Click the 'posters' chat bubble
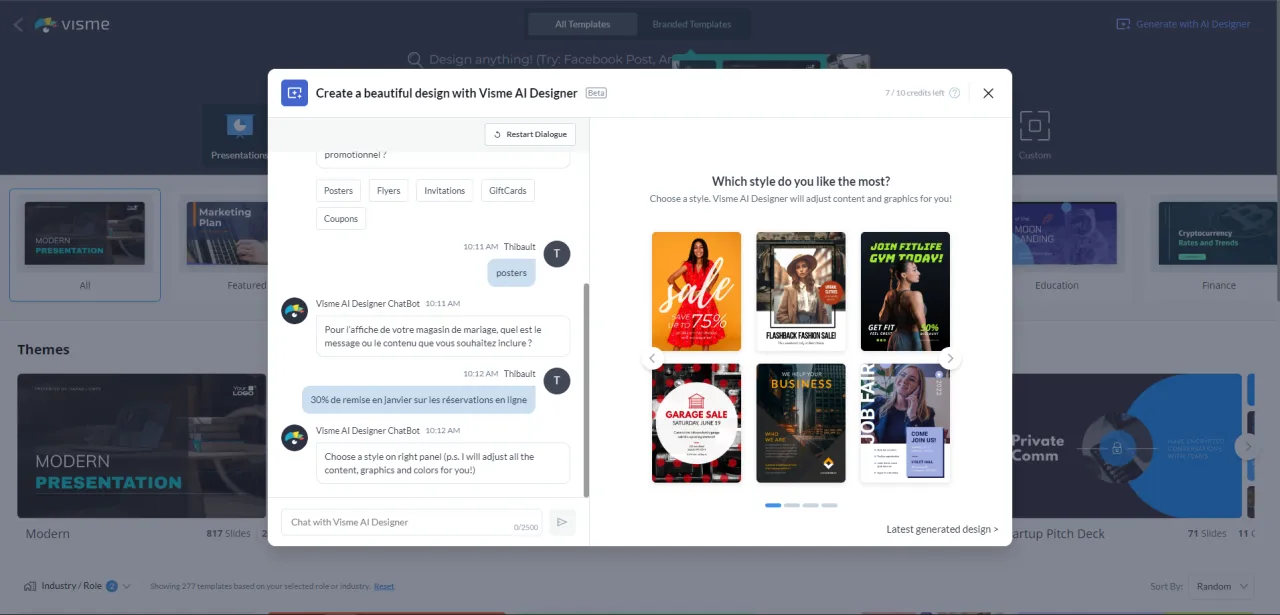The height and width of the screenshot is (615, 1280). (511, 273)
